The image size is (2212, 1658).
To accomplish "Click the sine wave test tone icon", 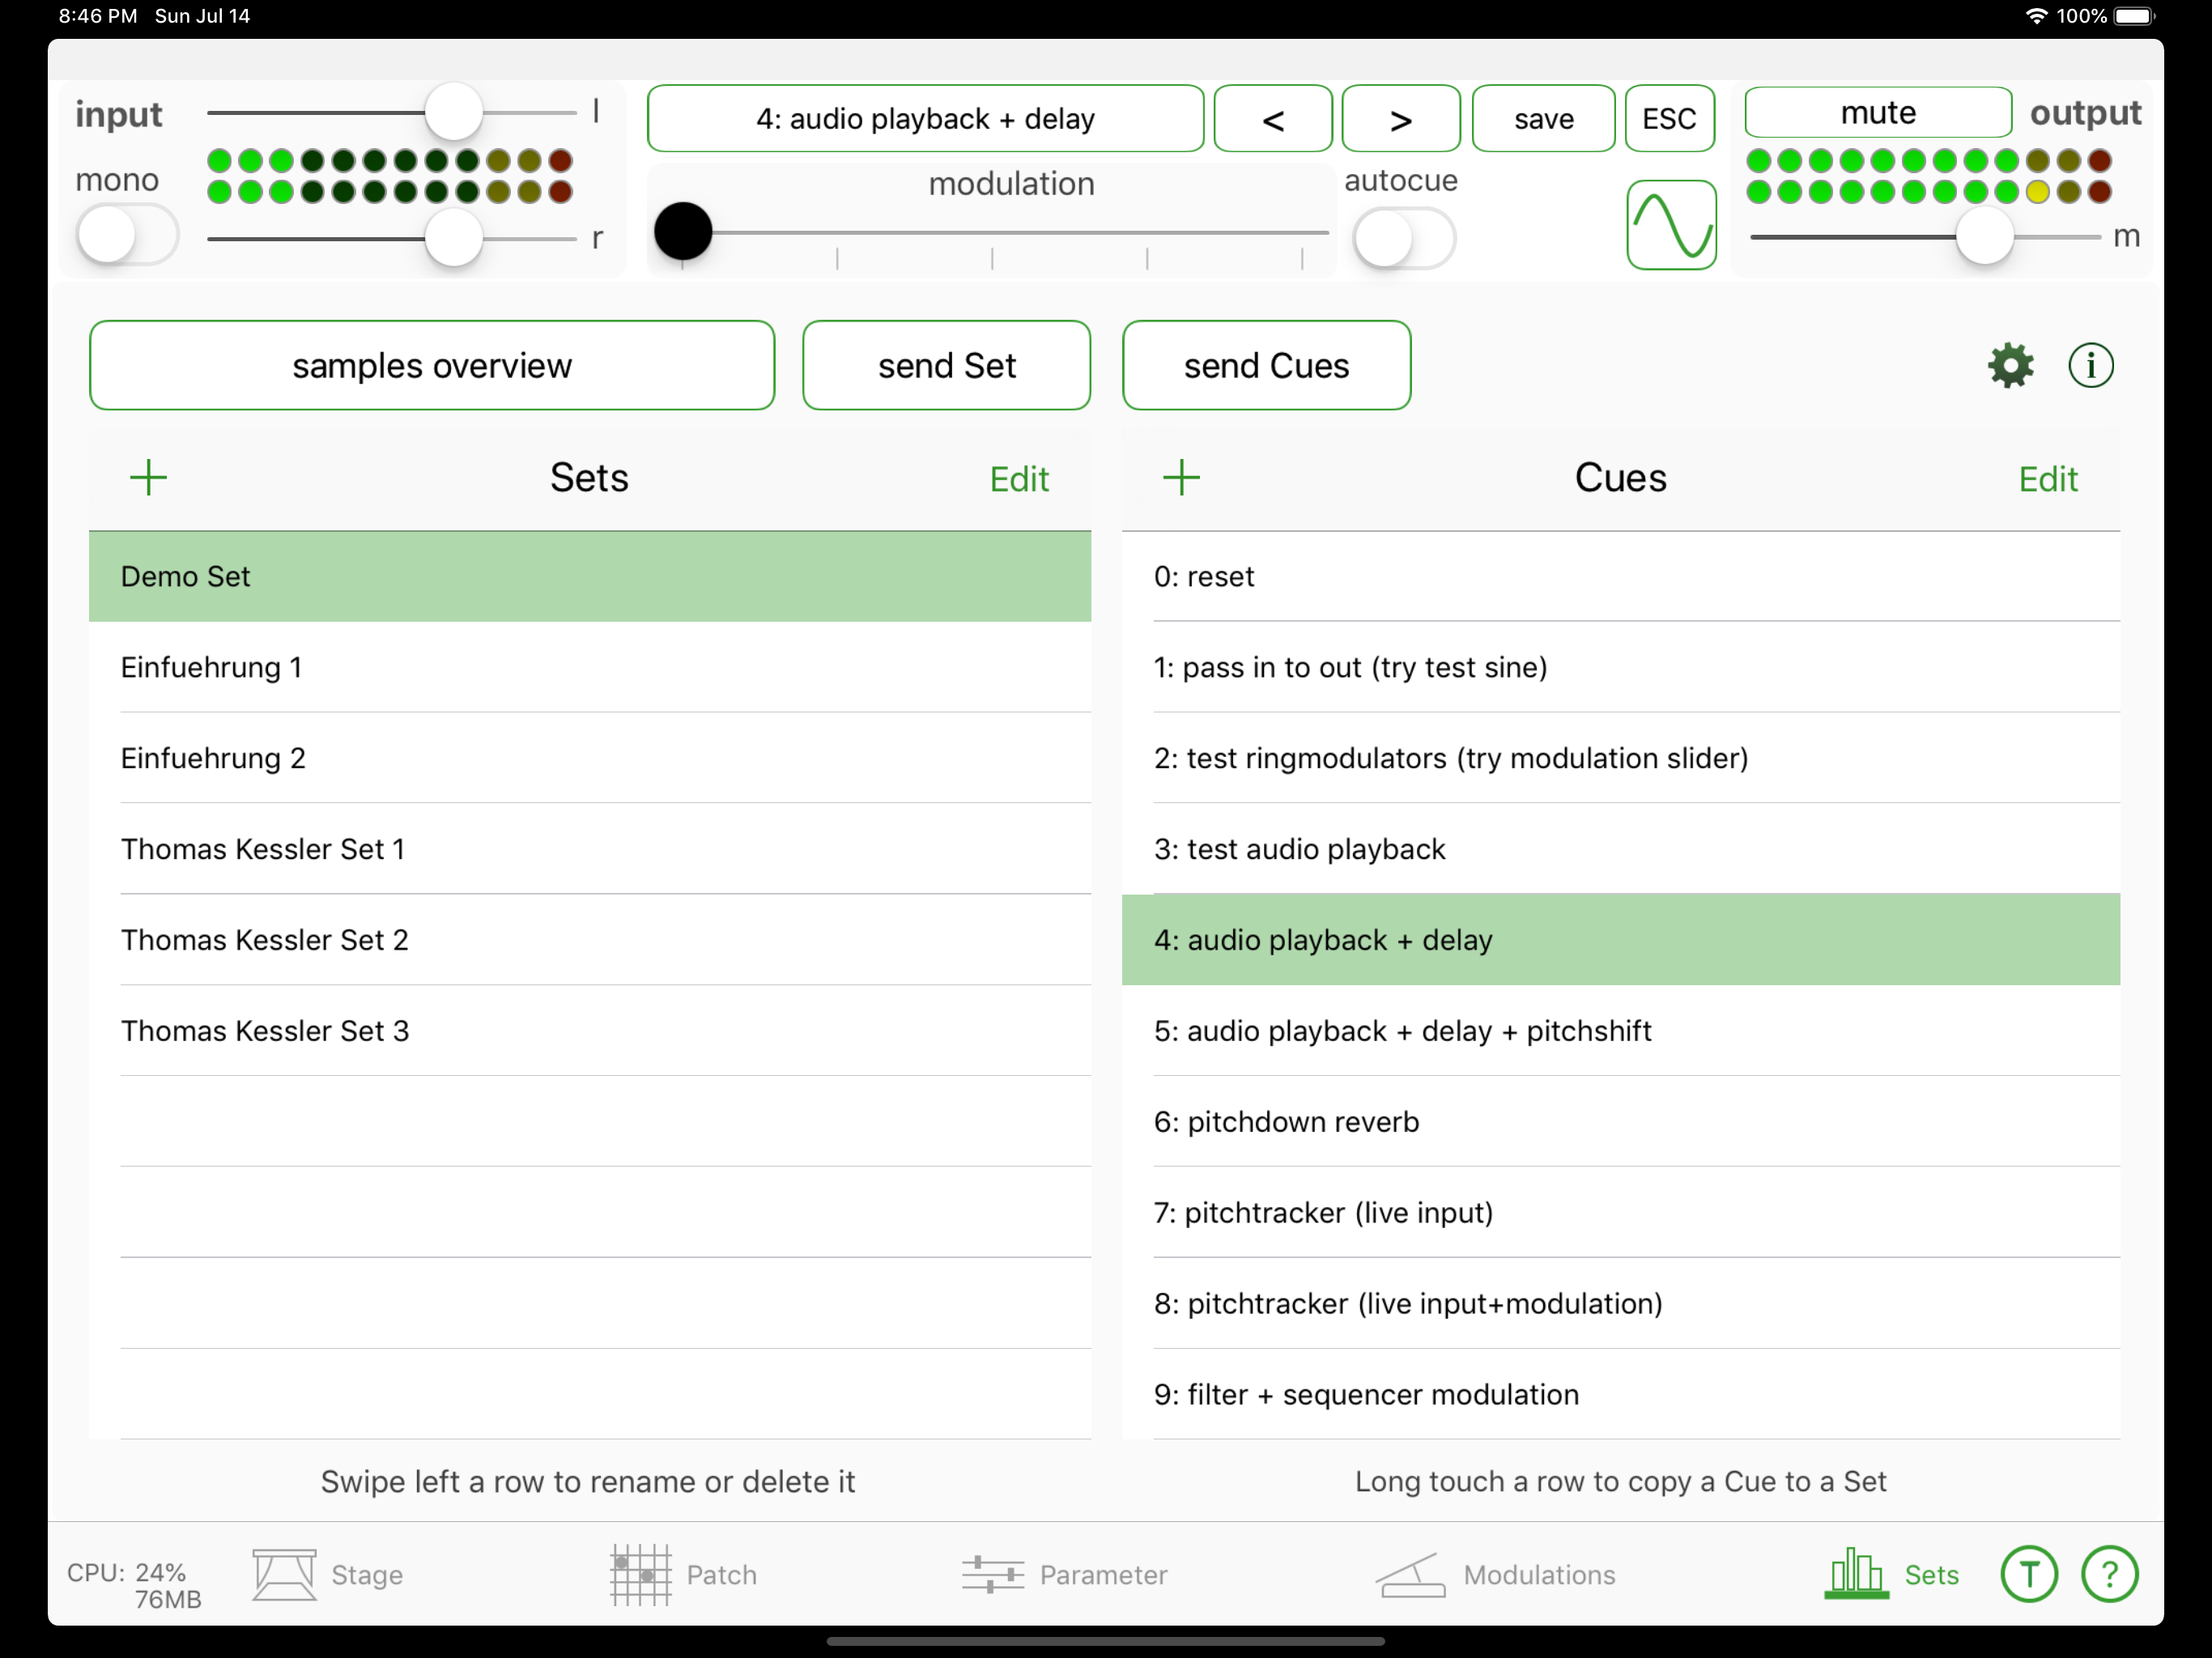I will (1671, 225).
